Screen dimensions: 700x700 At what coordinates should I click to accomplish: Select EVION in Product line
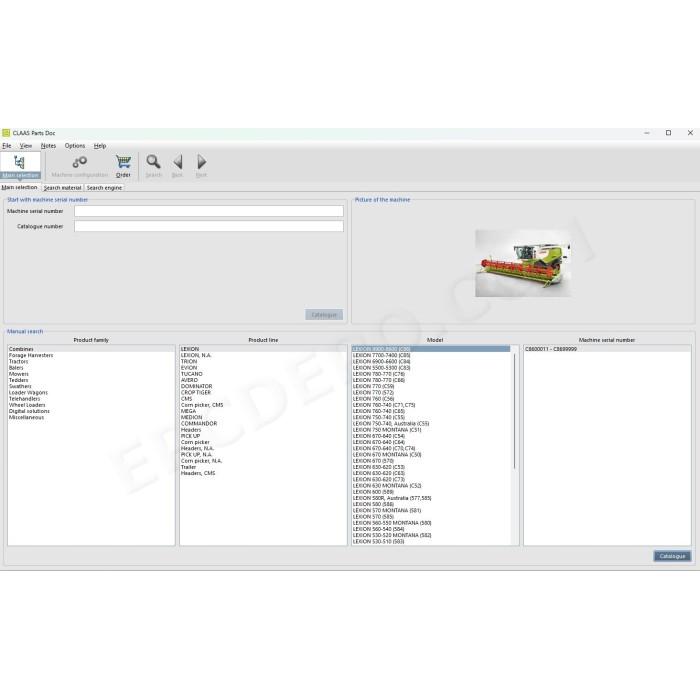tap(263, 368)
